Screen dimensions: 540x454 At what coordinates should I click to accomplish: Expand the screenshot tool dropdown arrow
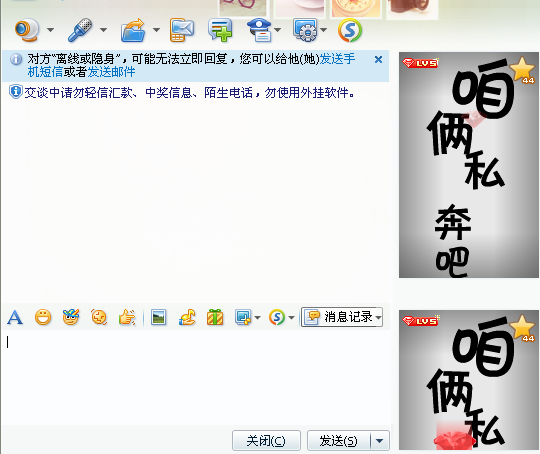[257, 317]
